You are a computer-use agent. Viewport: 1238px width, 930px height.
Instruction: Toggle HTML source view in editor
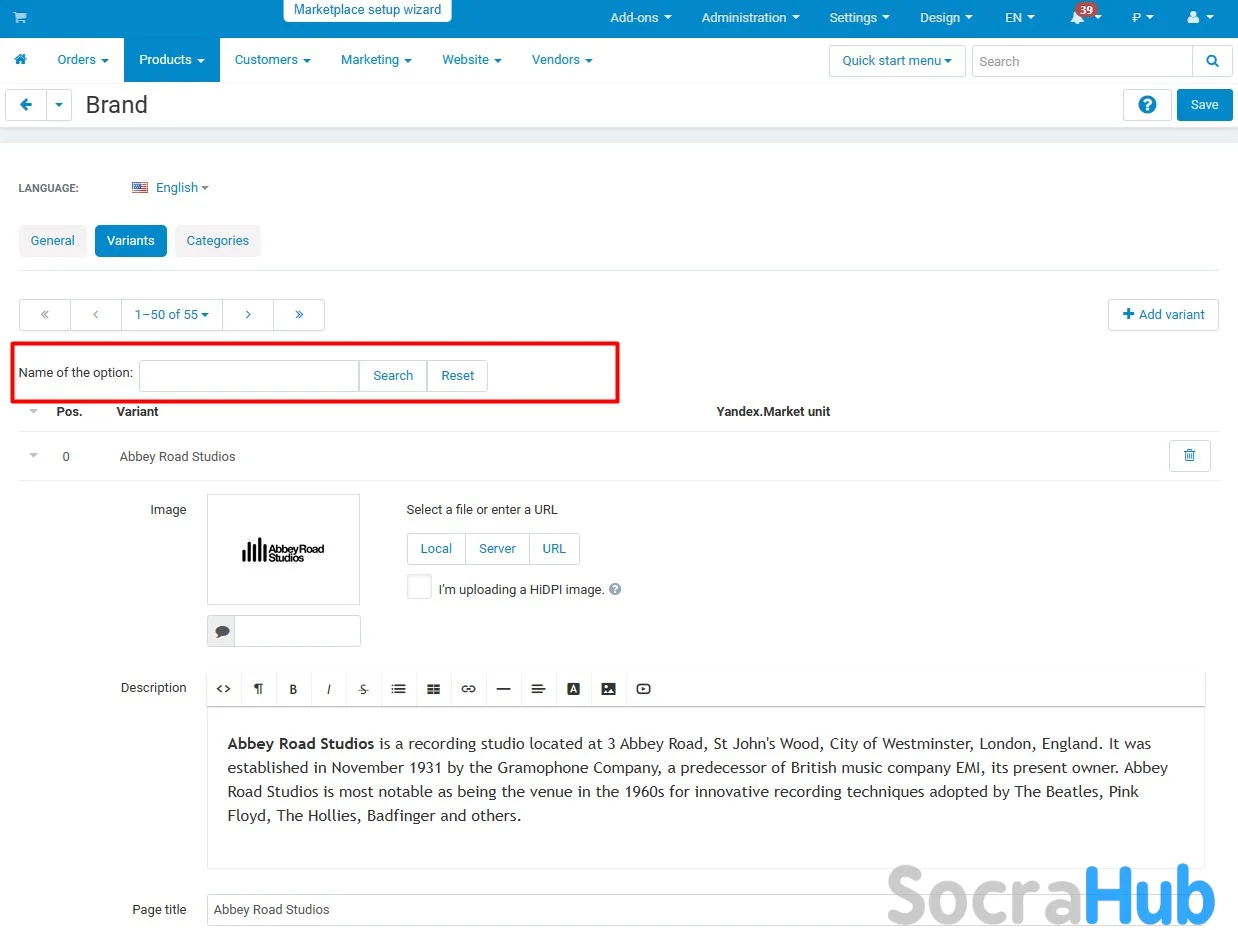[x=224, y=689]
